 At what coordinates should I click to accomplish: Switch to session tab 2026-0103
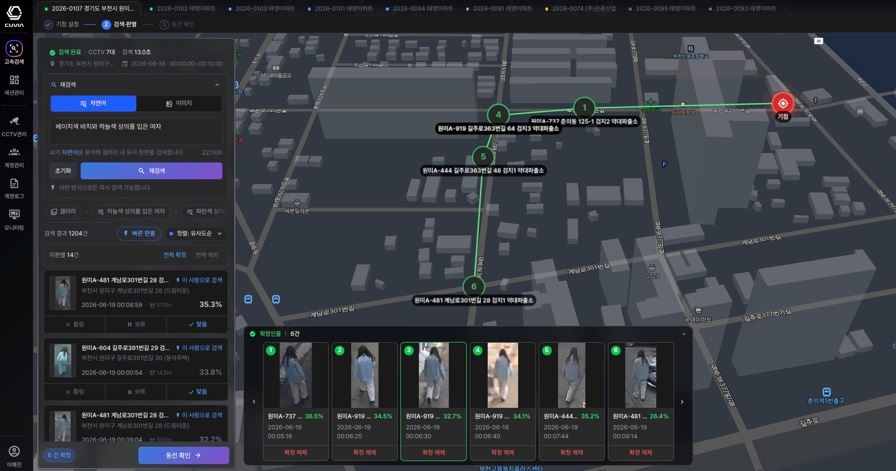(261, 9)
